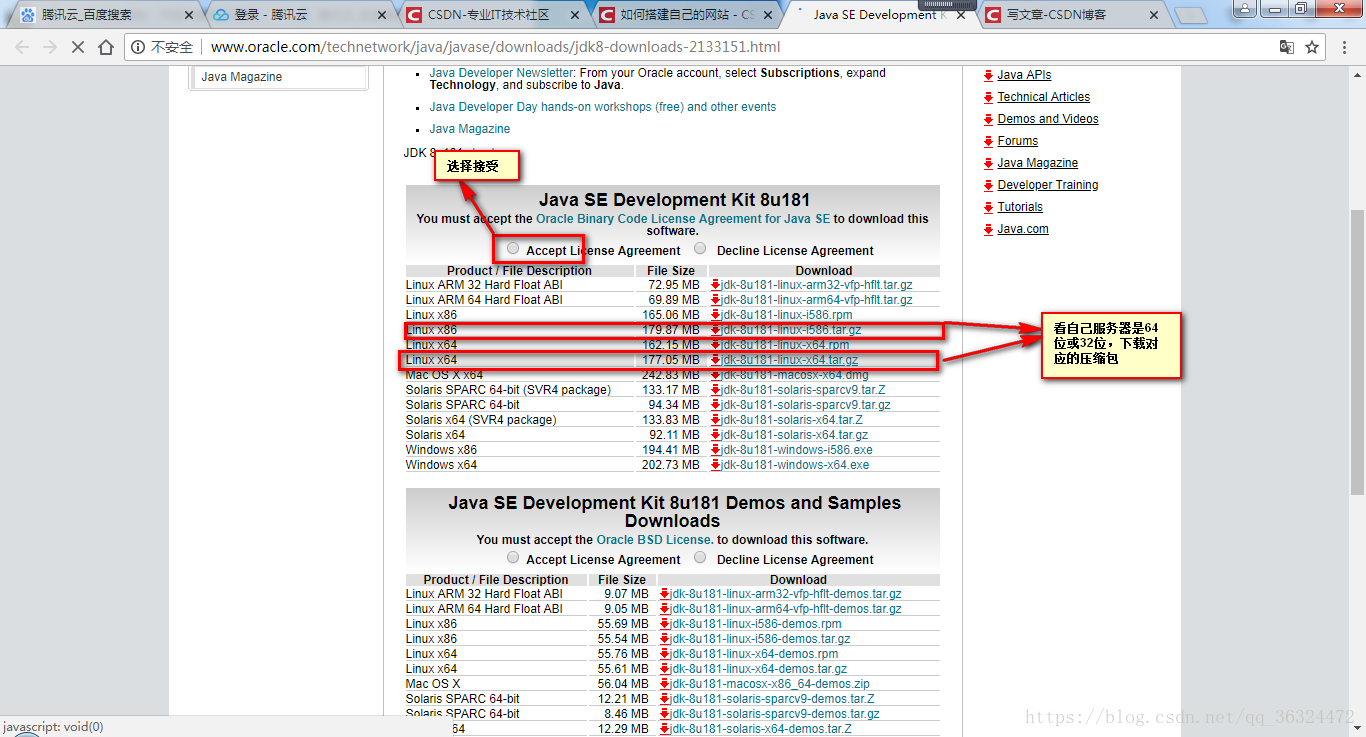
Task: Download jdk-8u181-linux-x64.tar.gz
Action: point(790,360)
